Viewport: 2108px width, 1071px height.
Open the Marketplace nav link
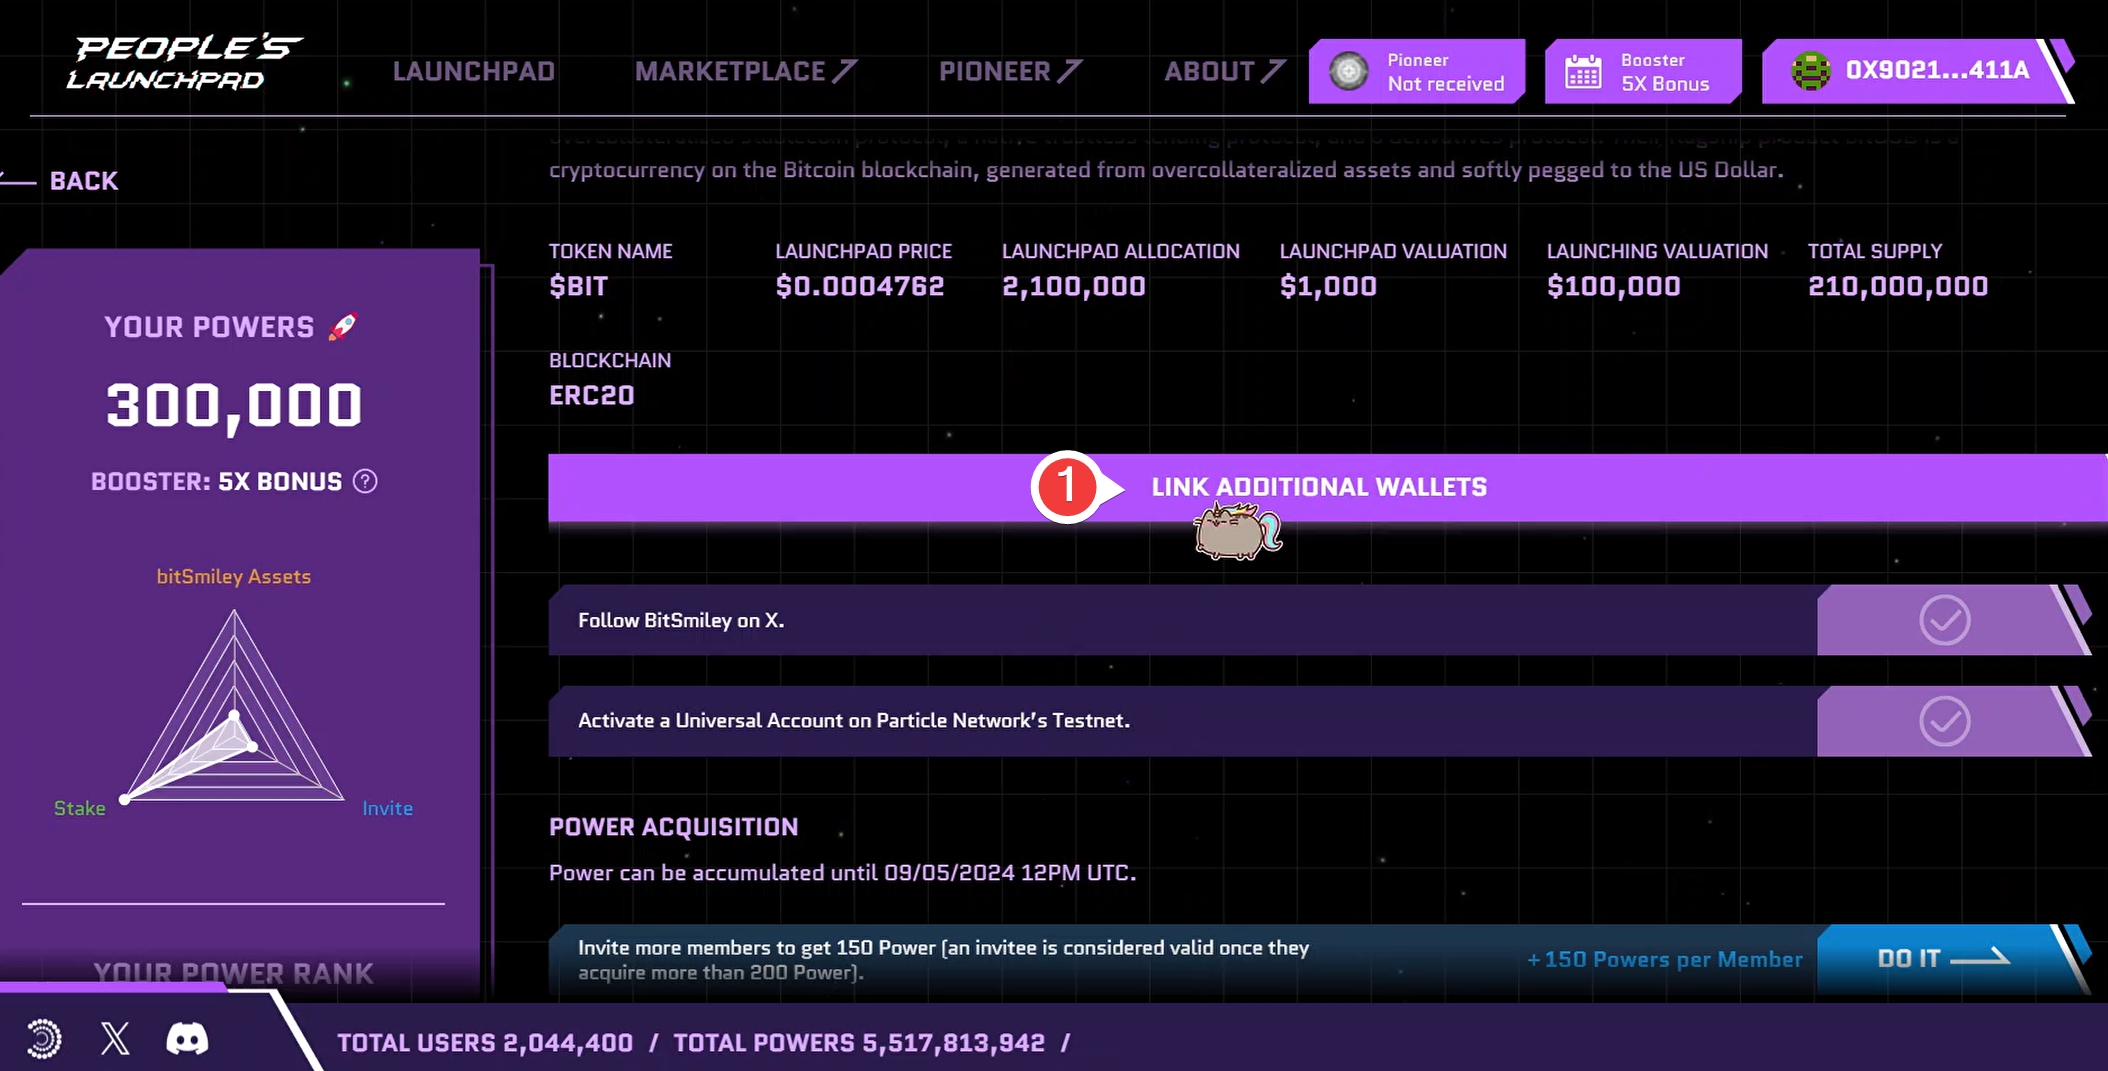[x=745, y=72]
